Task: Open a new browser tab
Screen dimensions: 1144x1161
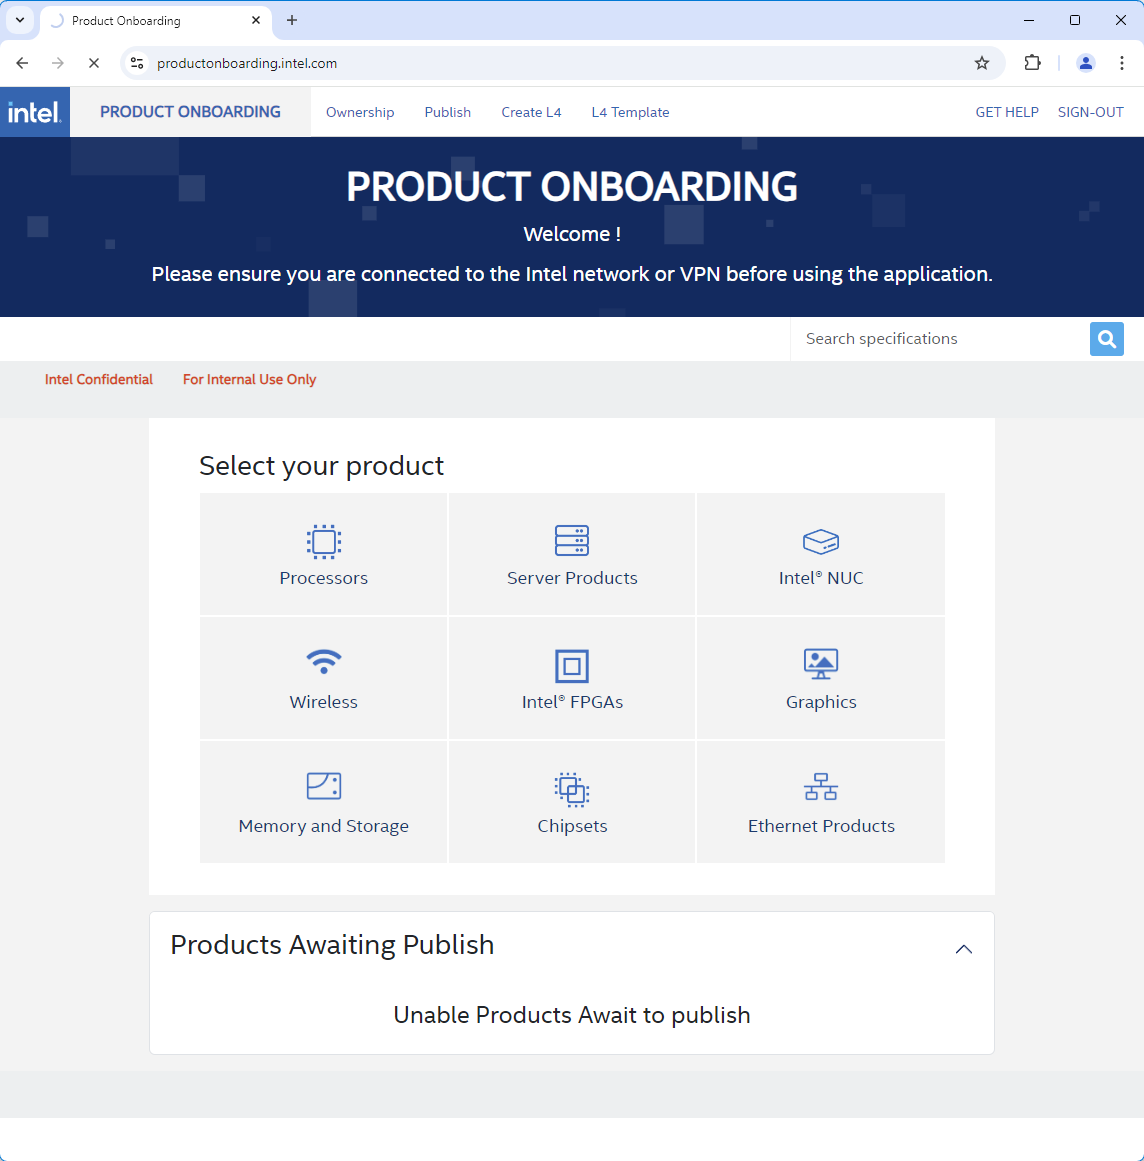Action: pyautogui.click(x=292, y=20)
